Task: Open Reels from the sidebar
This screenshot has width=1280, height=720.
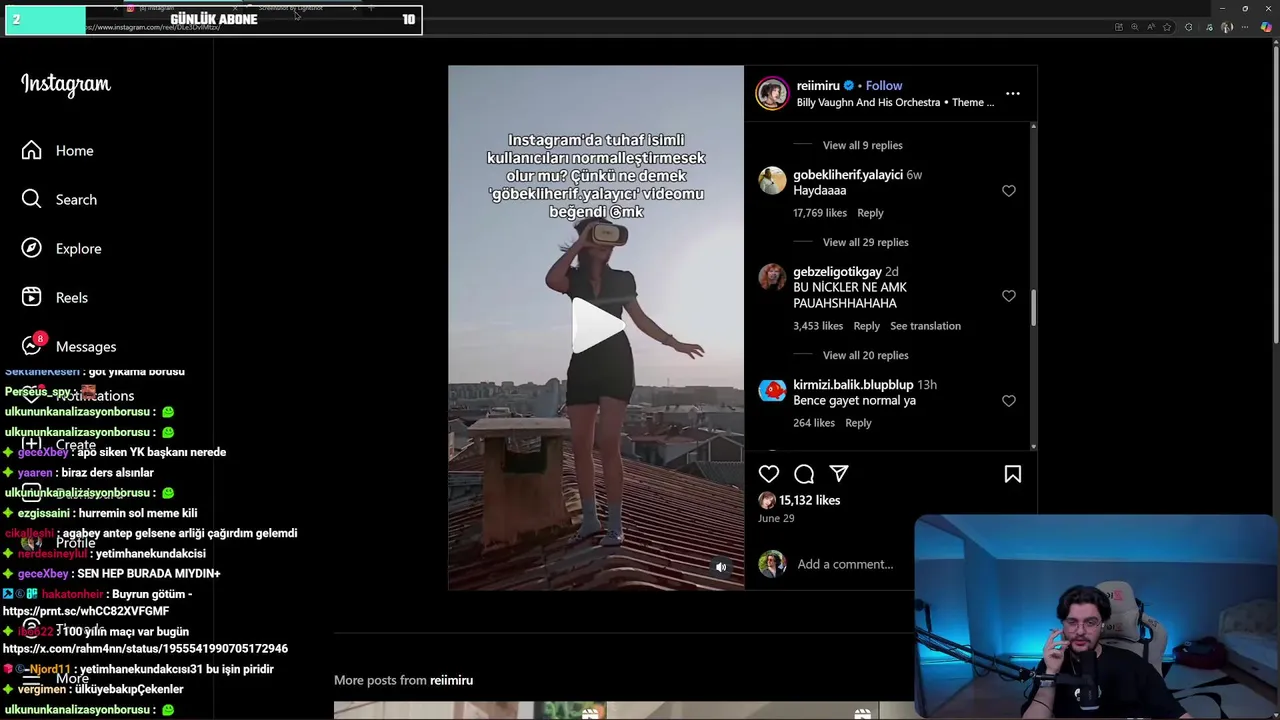Action: (55, 297)
